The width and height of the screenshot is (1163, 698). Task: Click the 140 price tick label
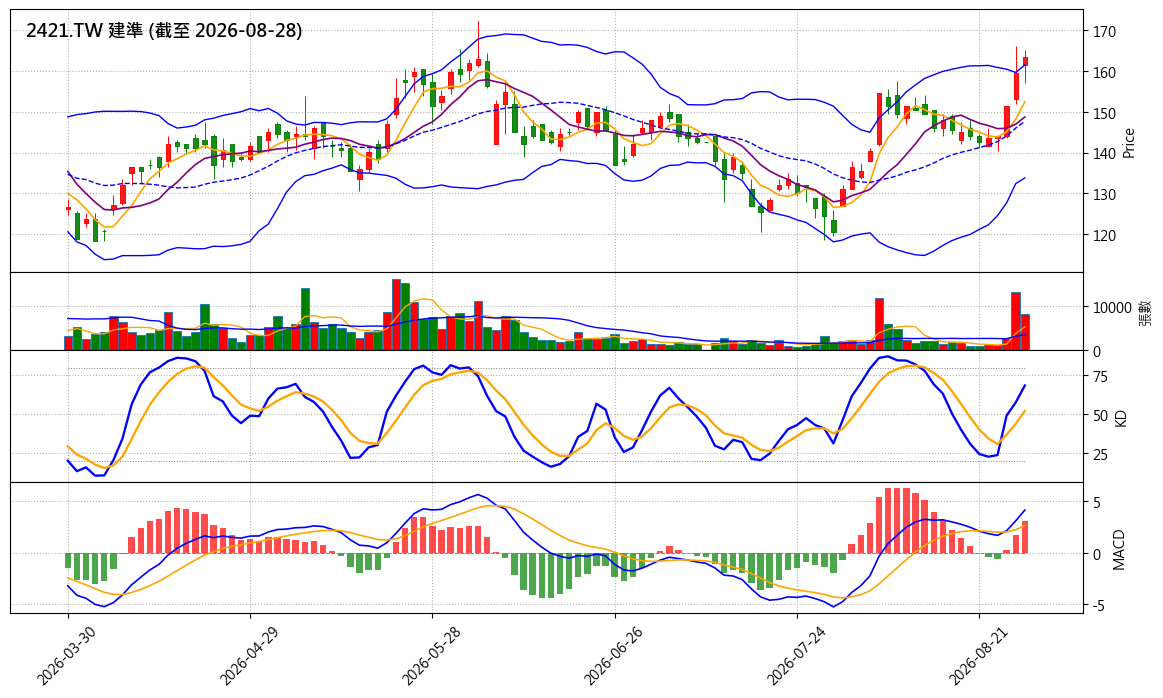tap(1104, 154)
